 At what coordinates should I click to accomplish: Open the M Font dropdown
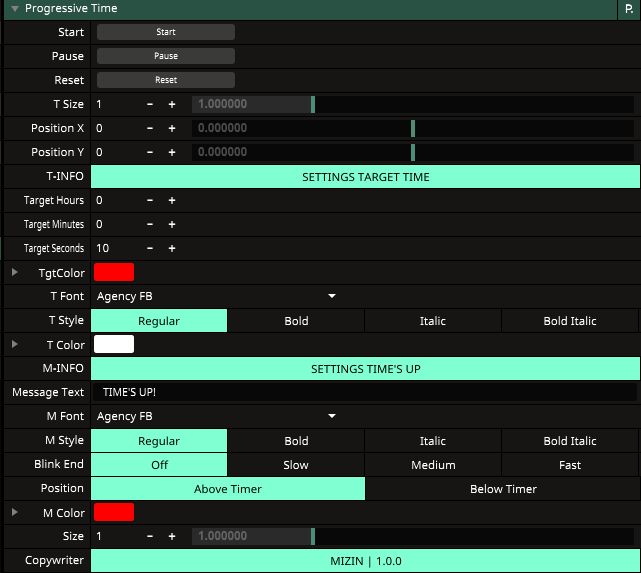[216, 416]
